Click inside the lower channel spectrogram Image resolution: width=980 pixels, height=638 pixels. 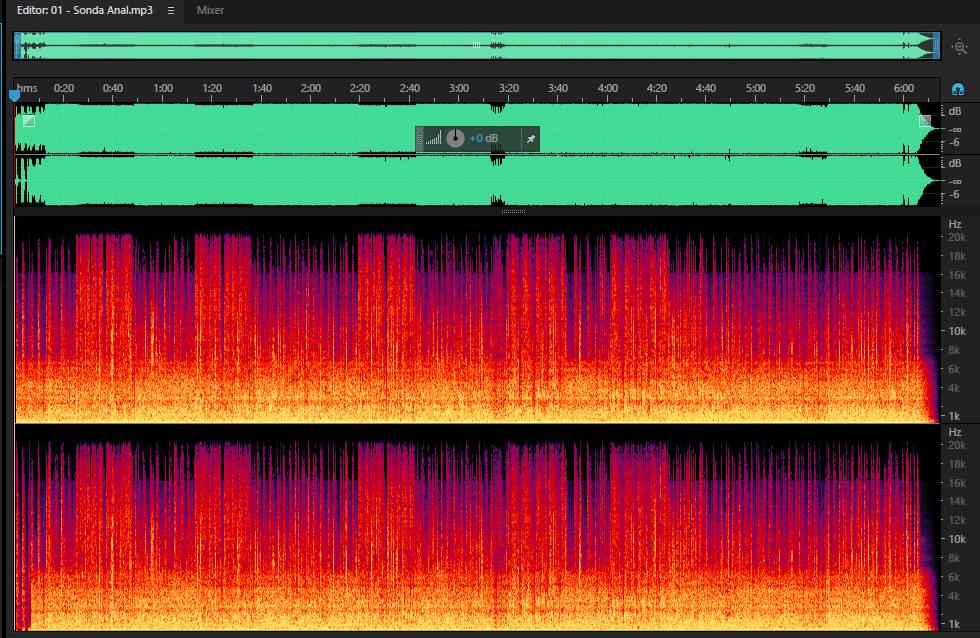478,528
